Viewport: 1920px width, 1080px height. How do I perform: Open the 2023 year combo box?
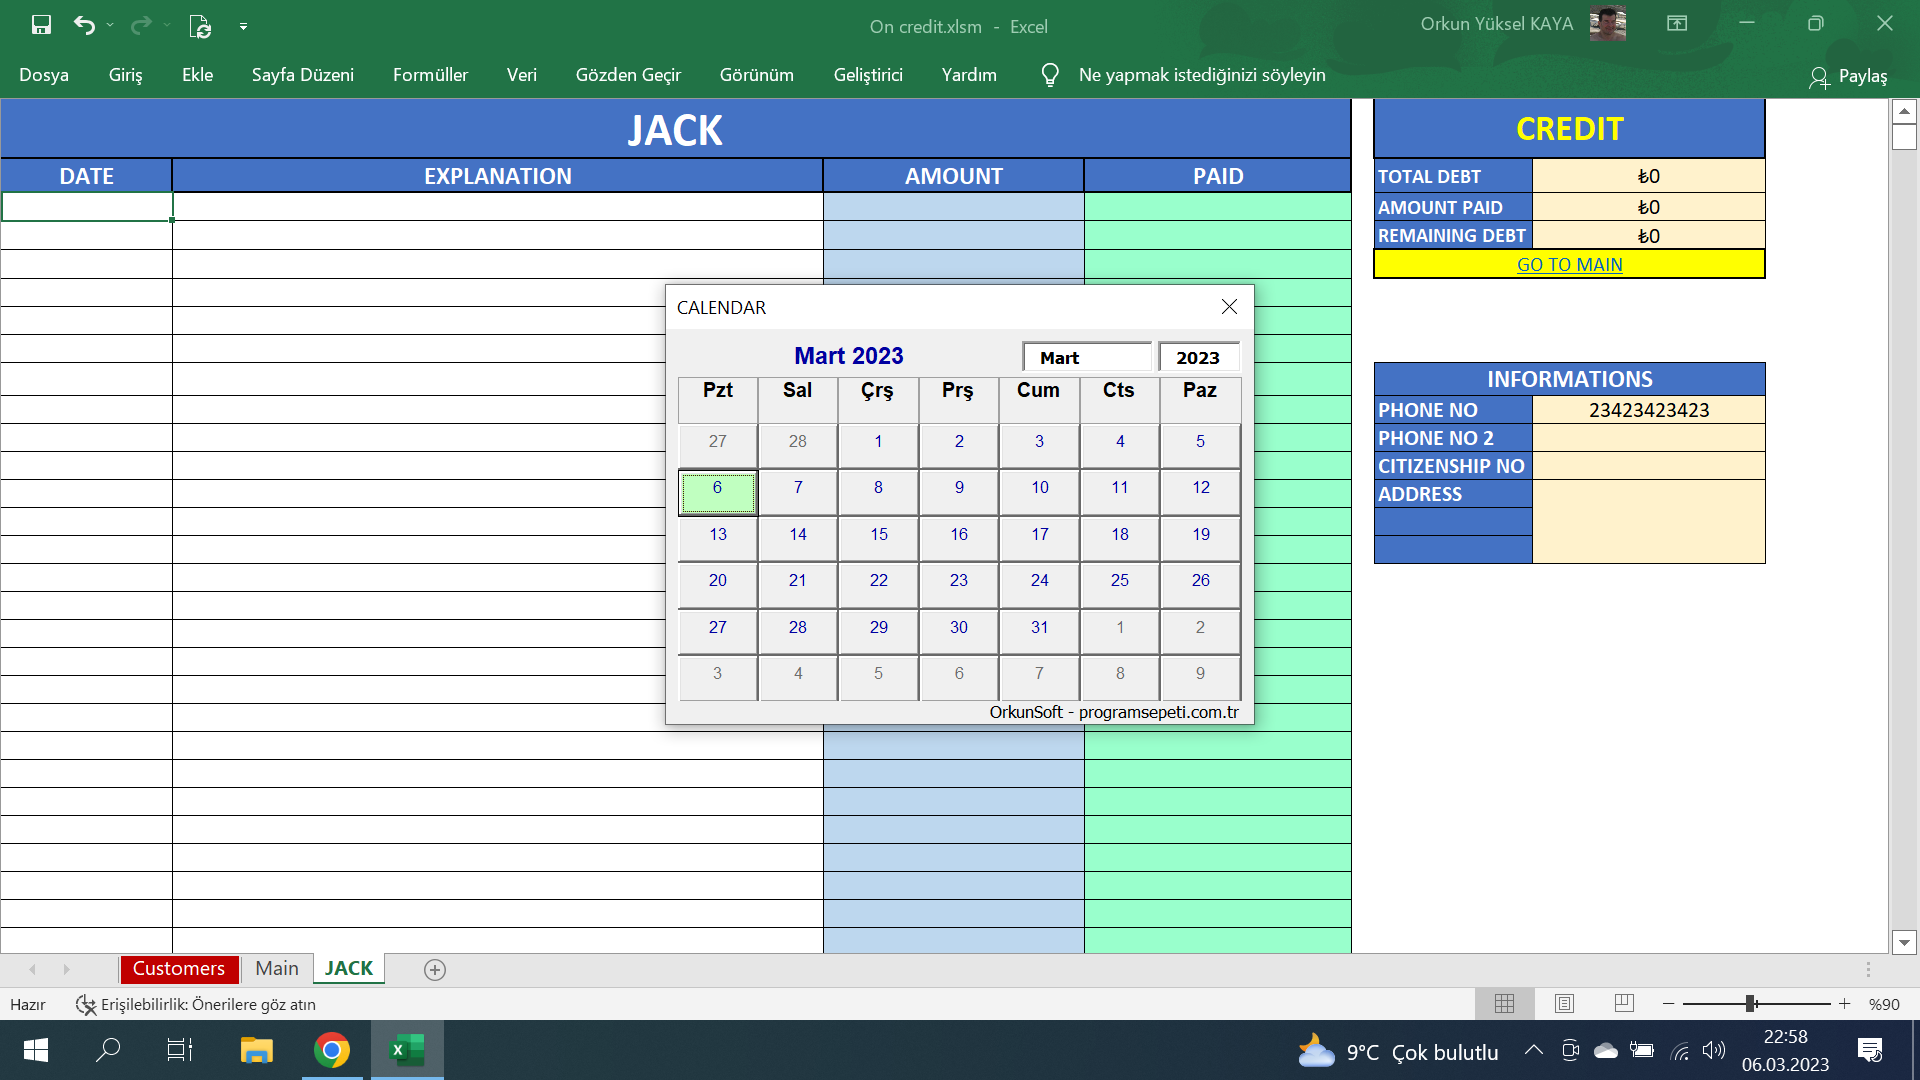click(x=1197, y=358)
